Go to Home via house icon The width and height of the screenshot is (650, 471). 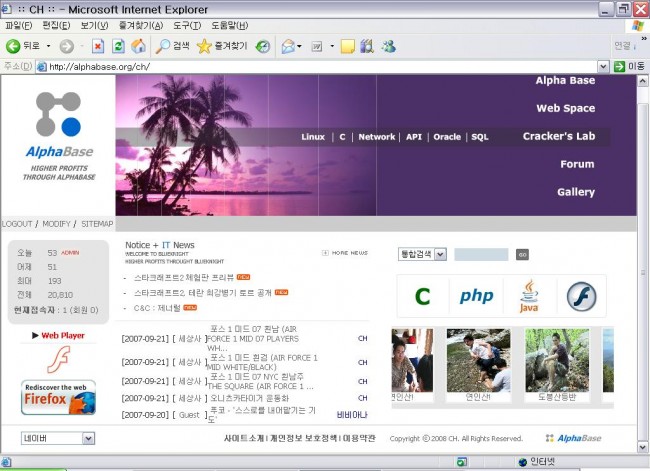138,46
